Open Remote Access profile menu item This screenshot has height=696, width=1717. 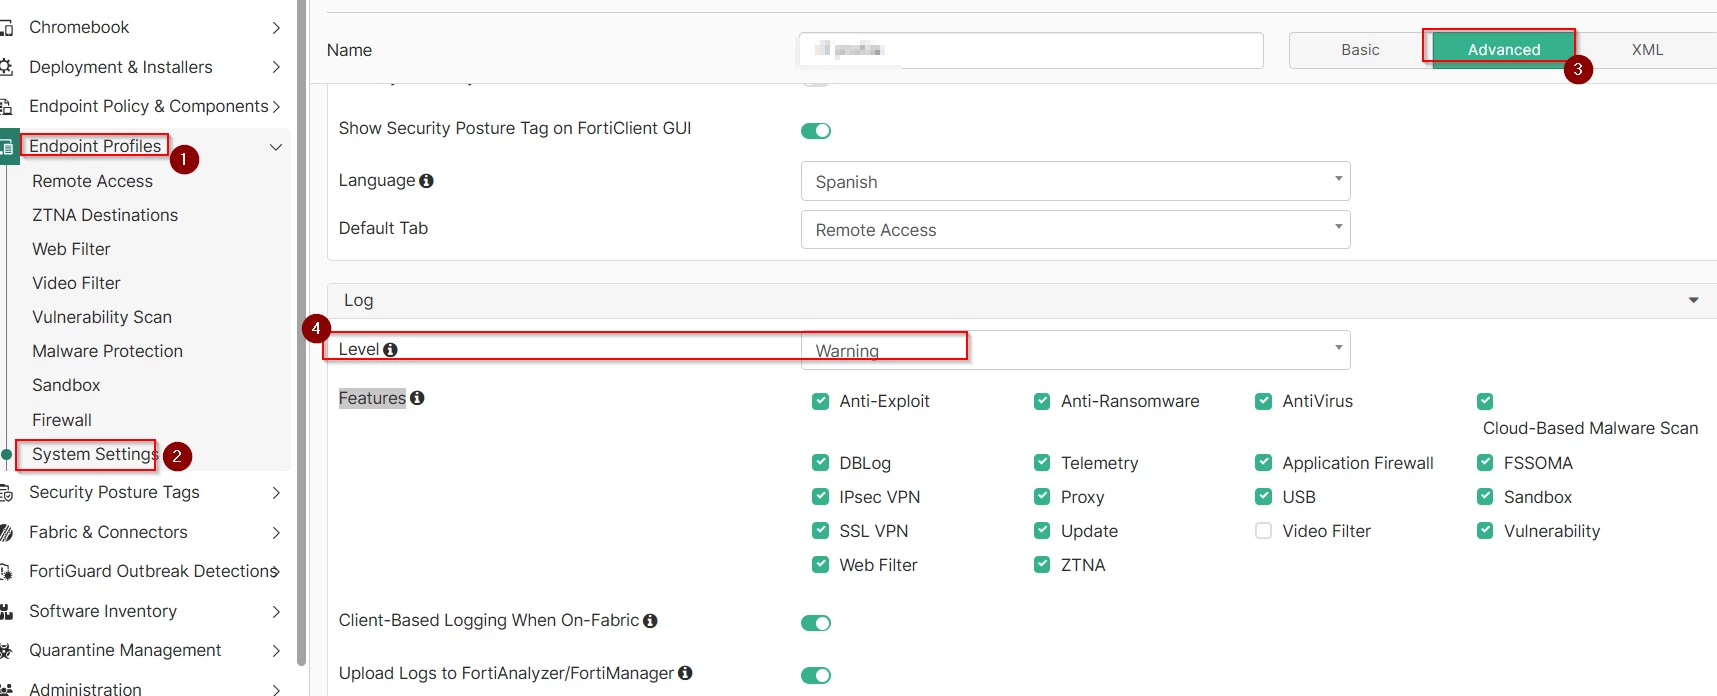click(x=92, y=181)
